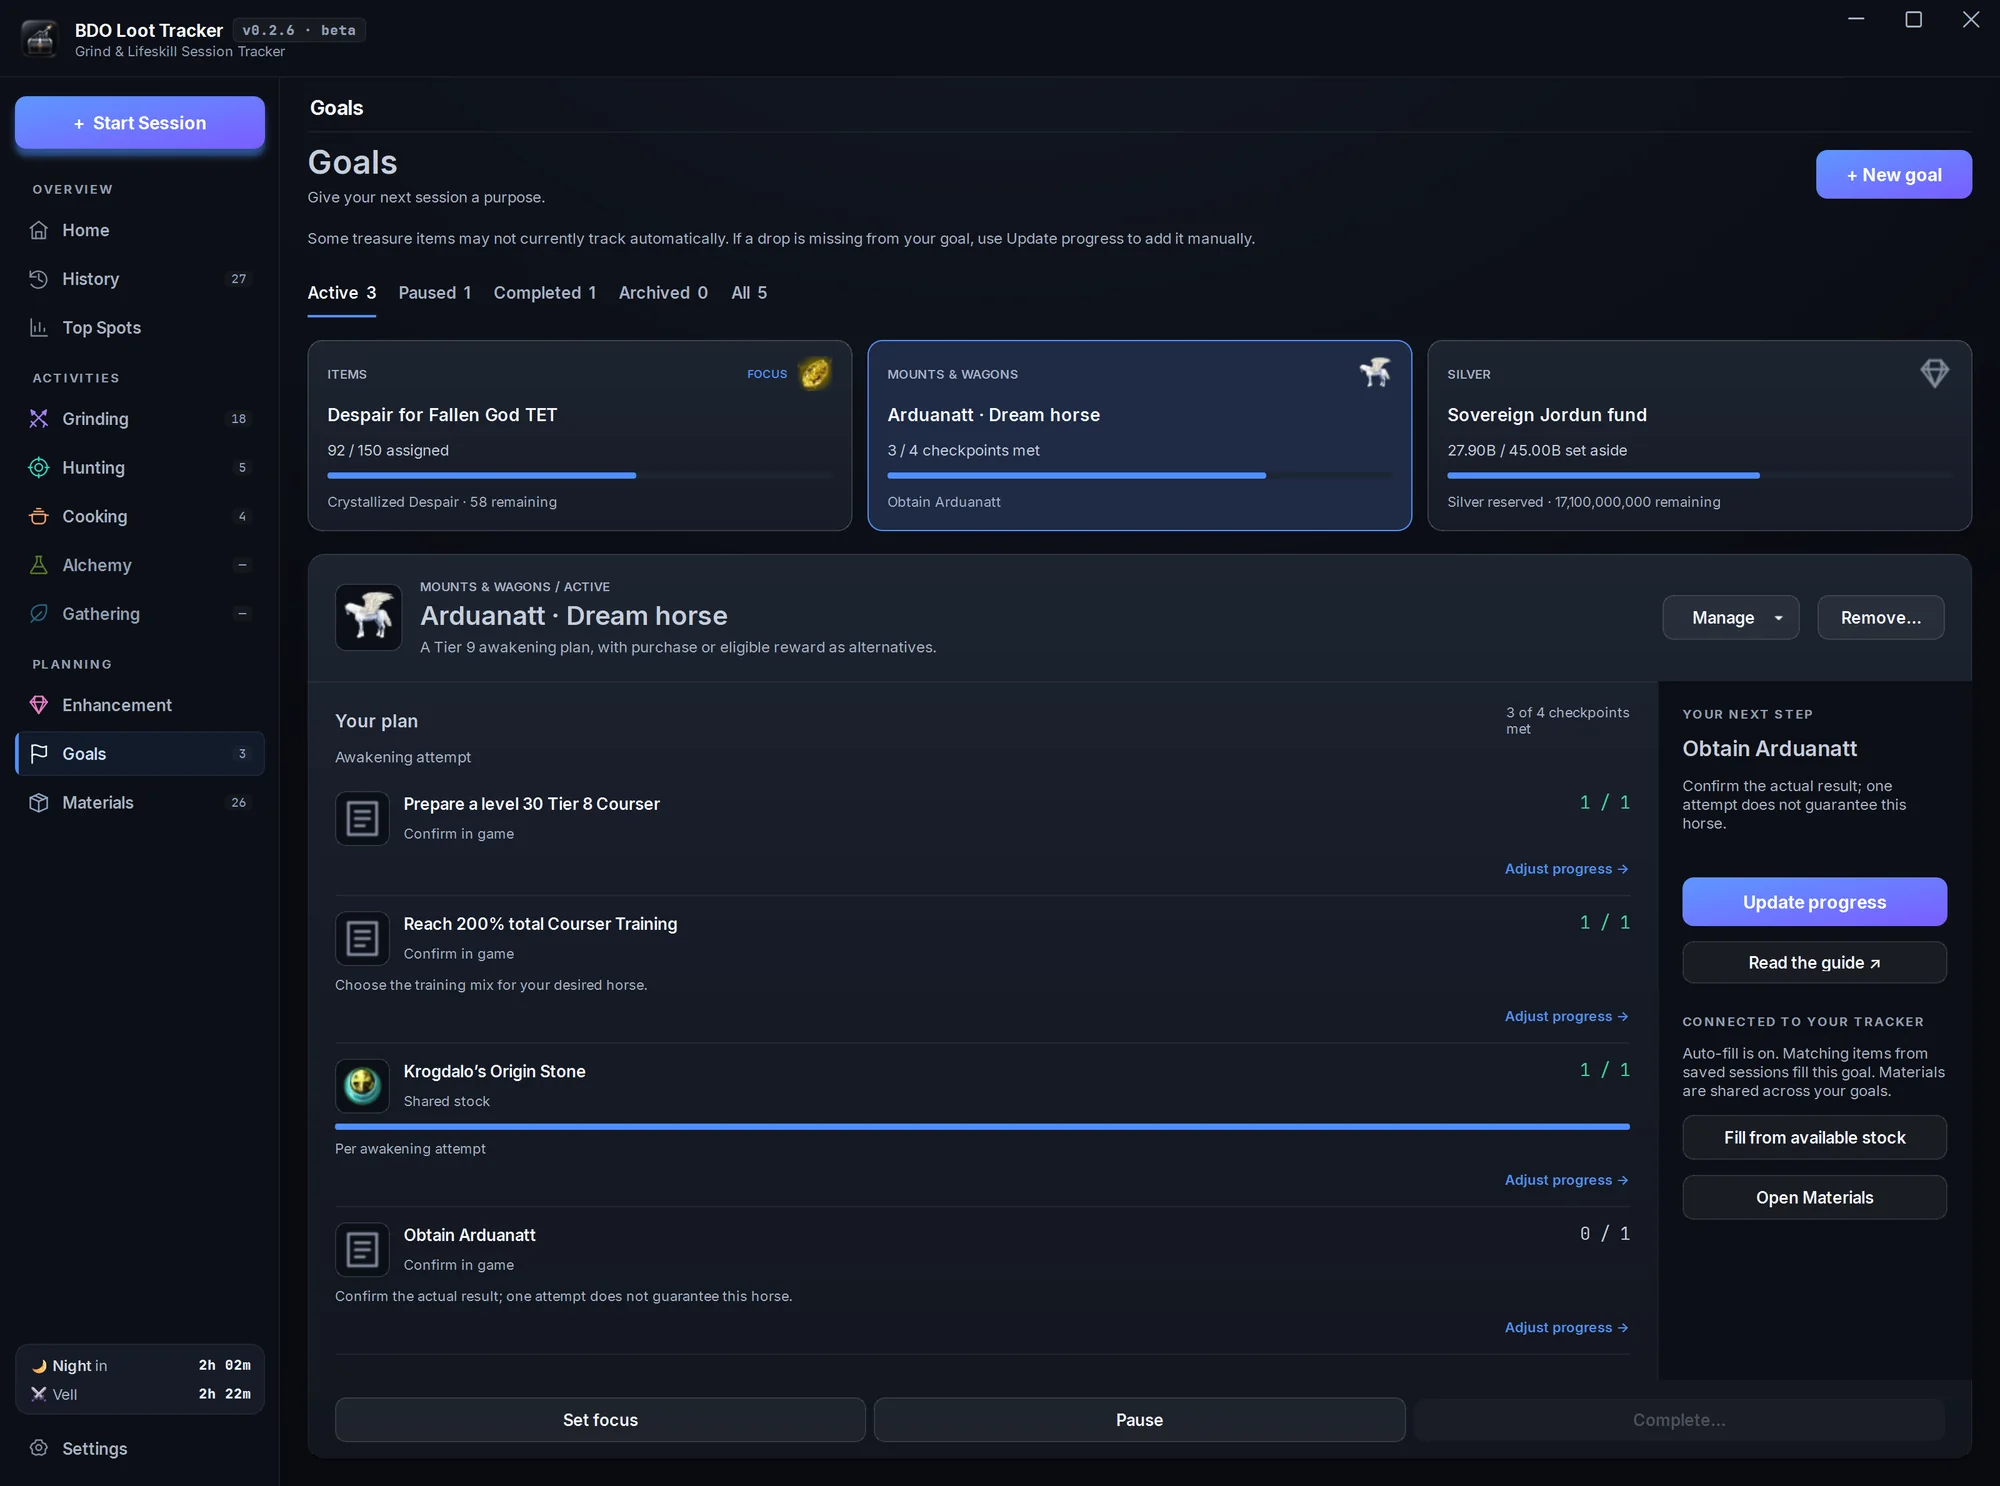Select the Hunting activity
This screenshot has height=1486, width=2000.
point(140,468)
